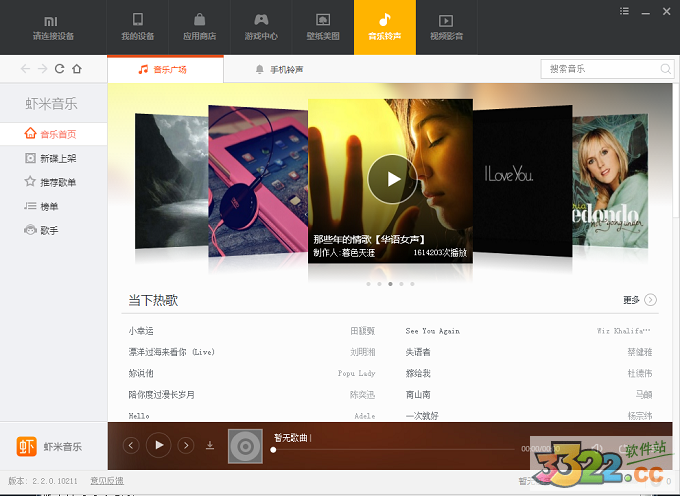The height and width of the screenshot is (496, 680).
Task: Open the 应用商店 app store
Action: coord(199,27)
